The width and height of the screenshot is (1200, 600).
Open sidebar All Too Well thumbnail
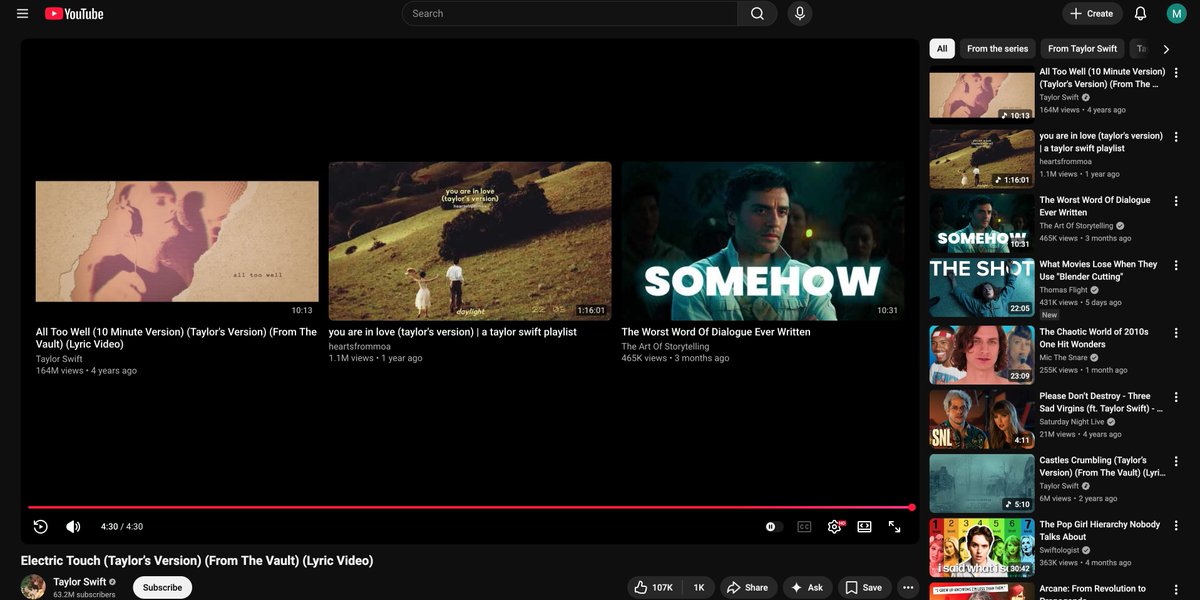pyautogui.click(x=982, y=96)
